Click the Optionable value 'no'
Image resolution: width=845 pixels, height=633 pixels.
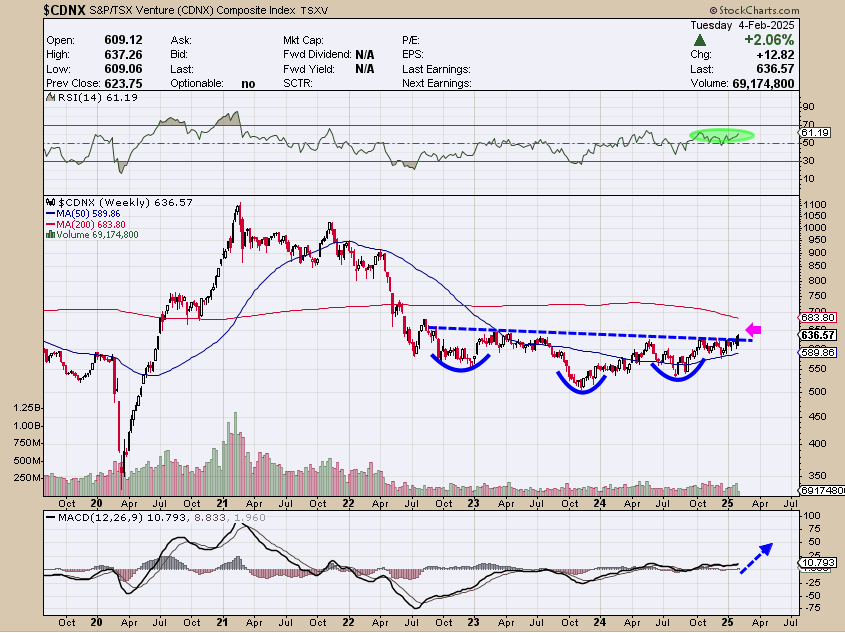[x=248, y=84]
